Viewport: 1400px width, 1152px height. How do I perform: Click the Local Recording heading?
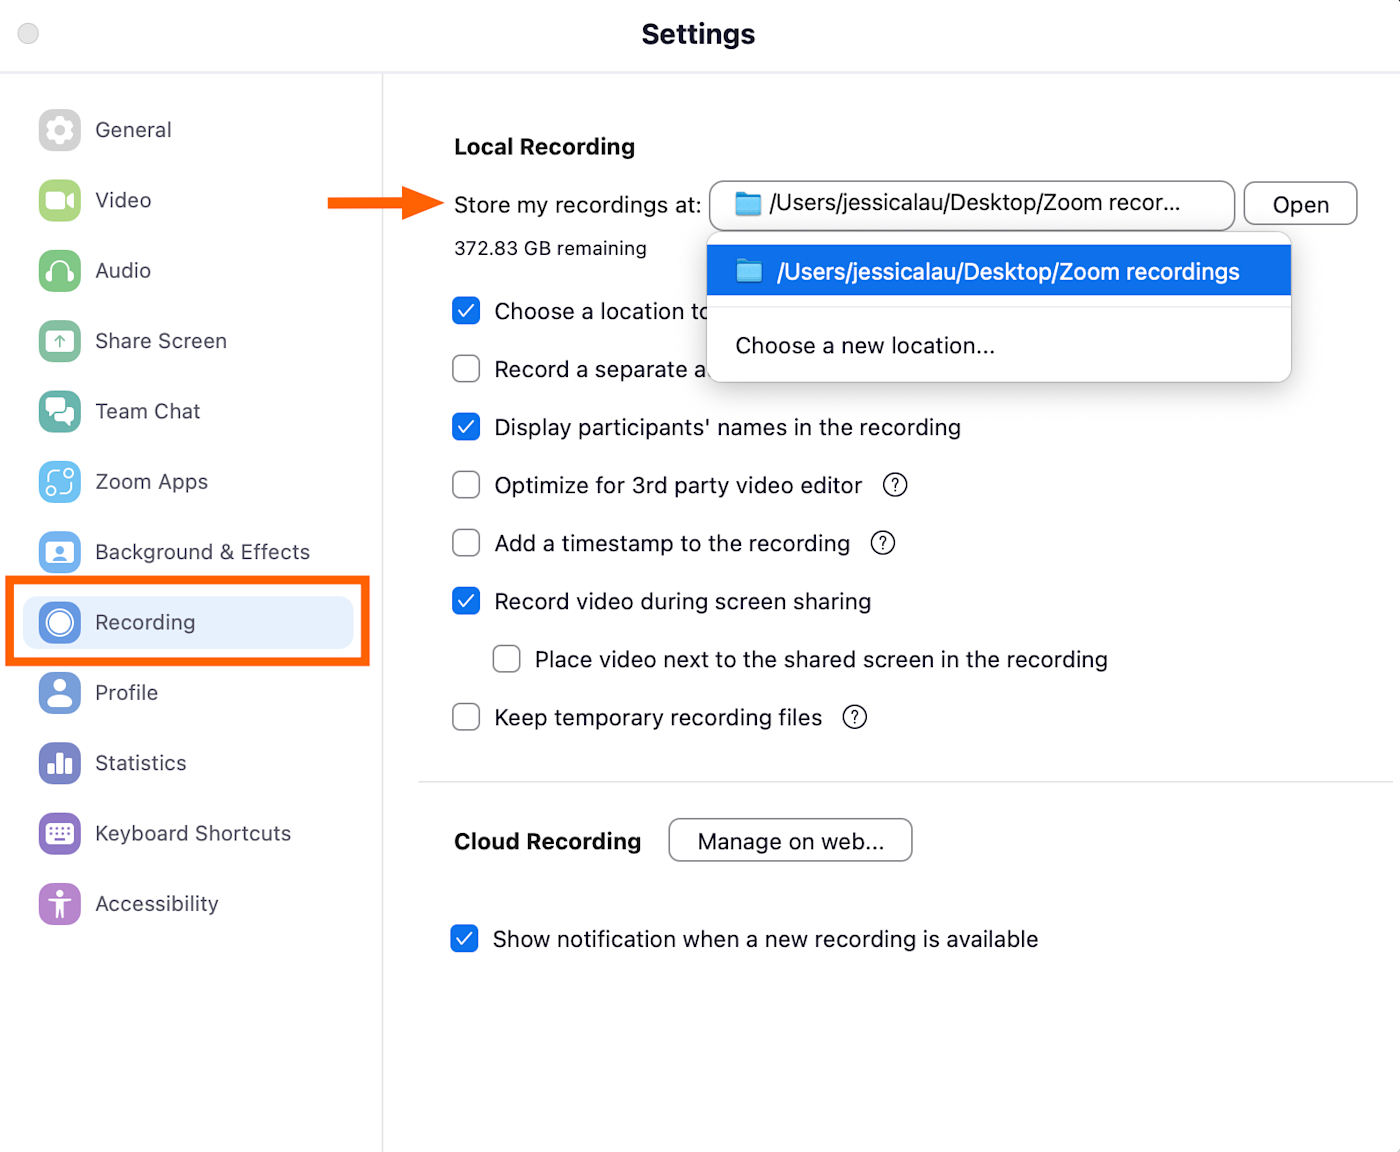click(x=544, y=147)
